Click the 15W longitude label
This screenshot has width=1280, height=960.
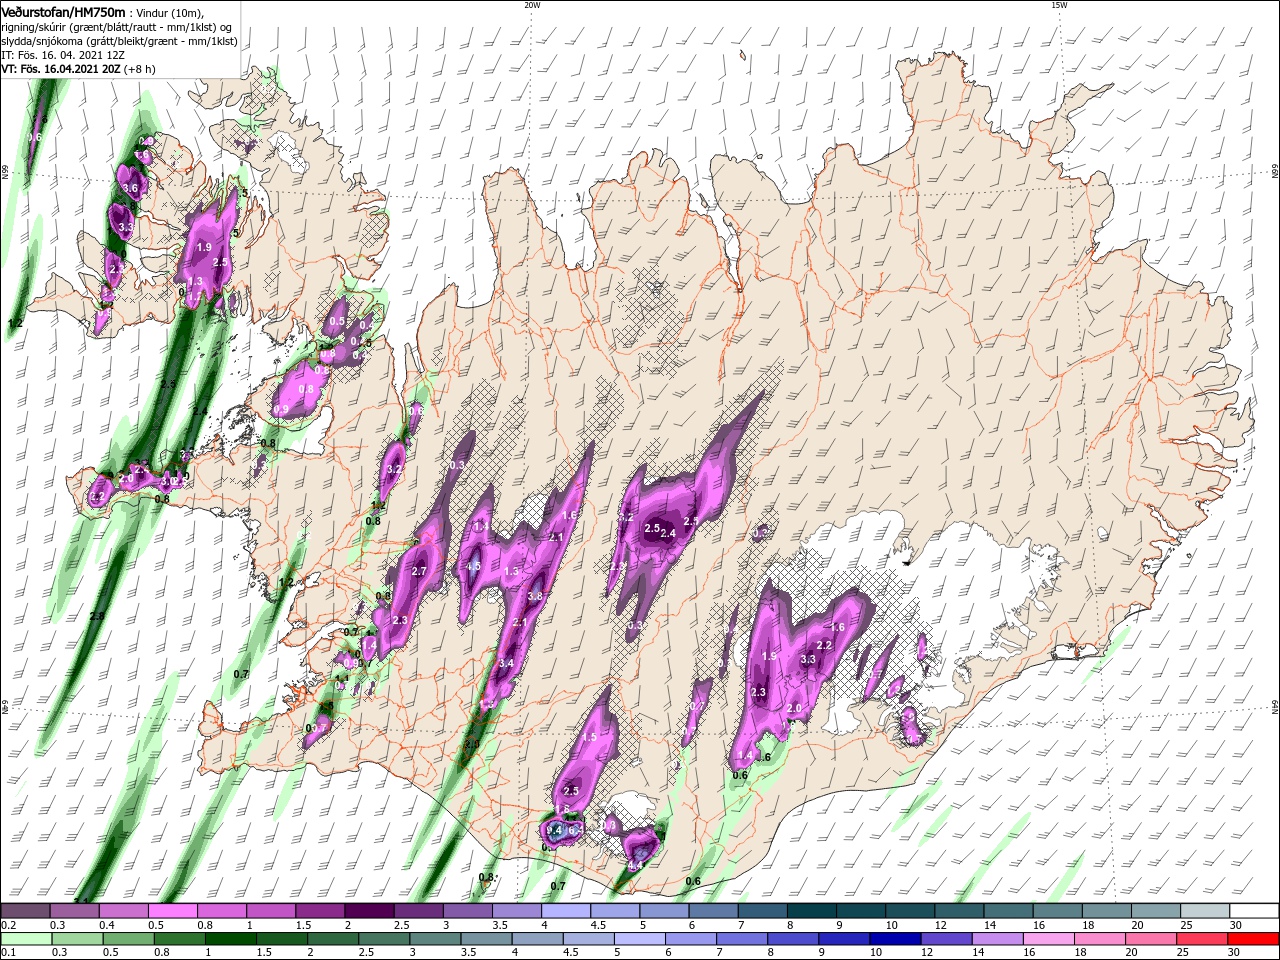[x=1059, y=5]
